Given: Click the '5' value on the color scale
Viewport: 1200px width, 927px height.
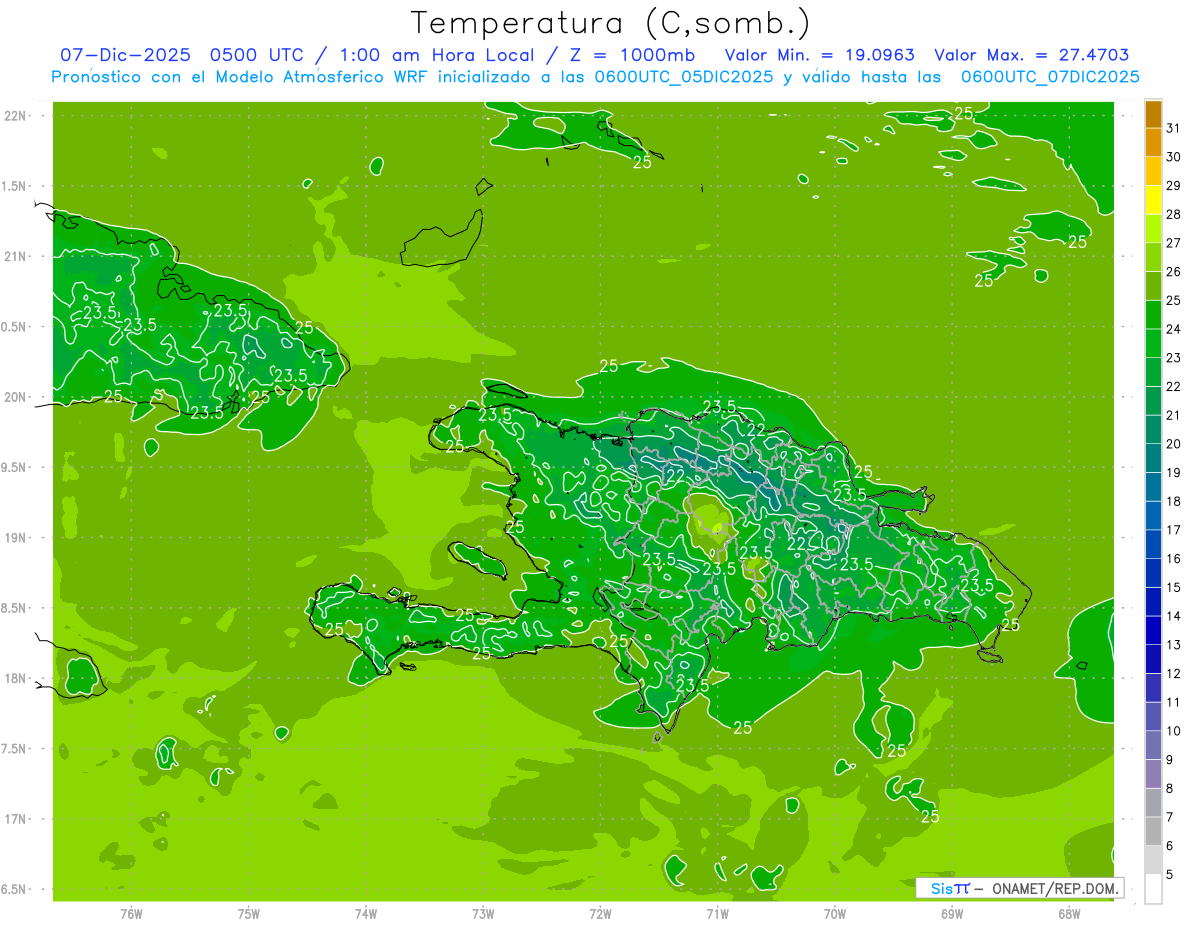Looking at the screenshot, I should pos(1170,875).
